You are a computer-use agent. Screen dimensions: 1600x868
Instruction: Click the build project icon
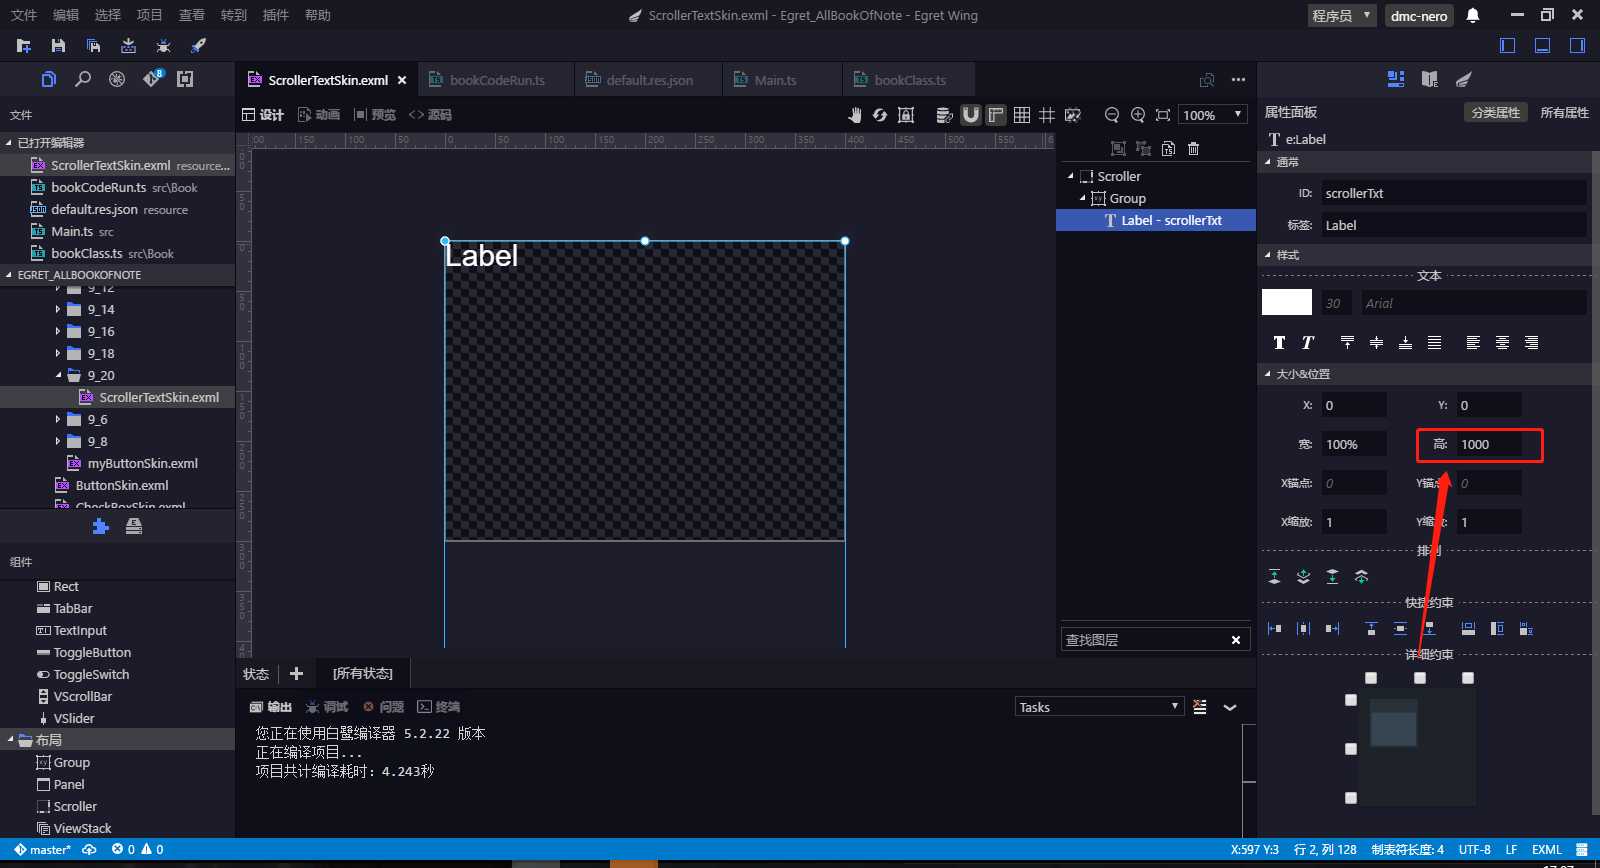[128, 46]
